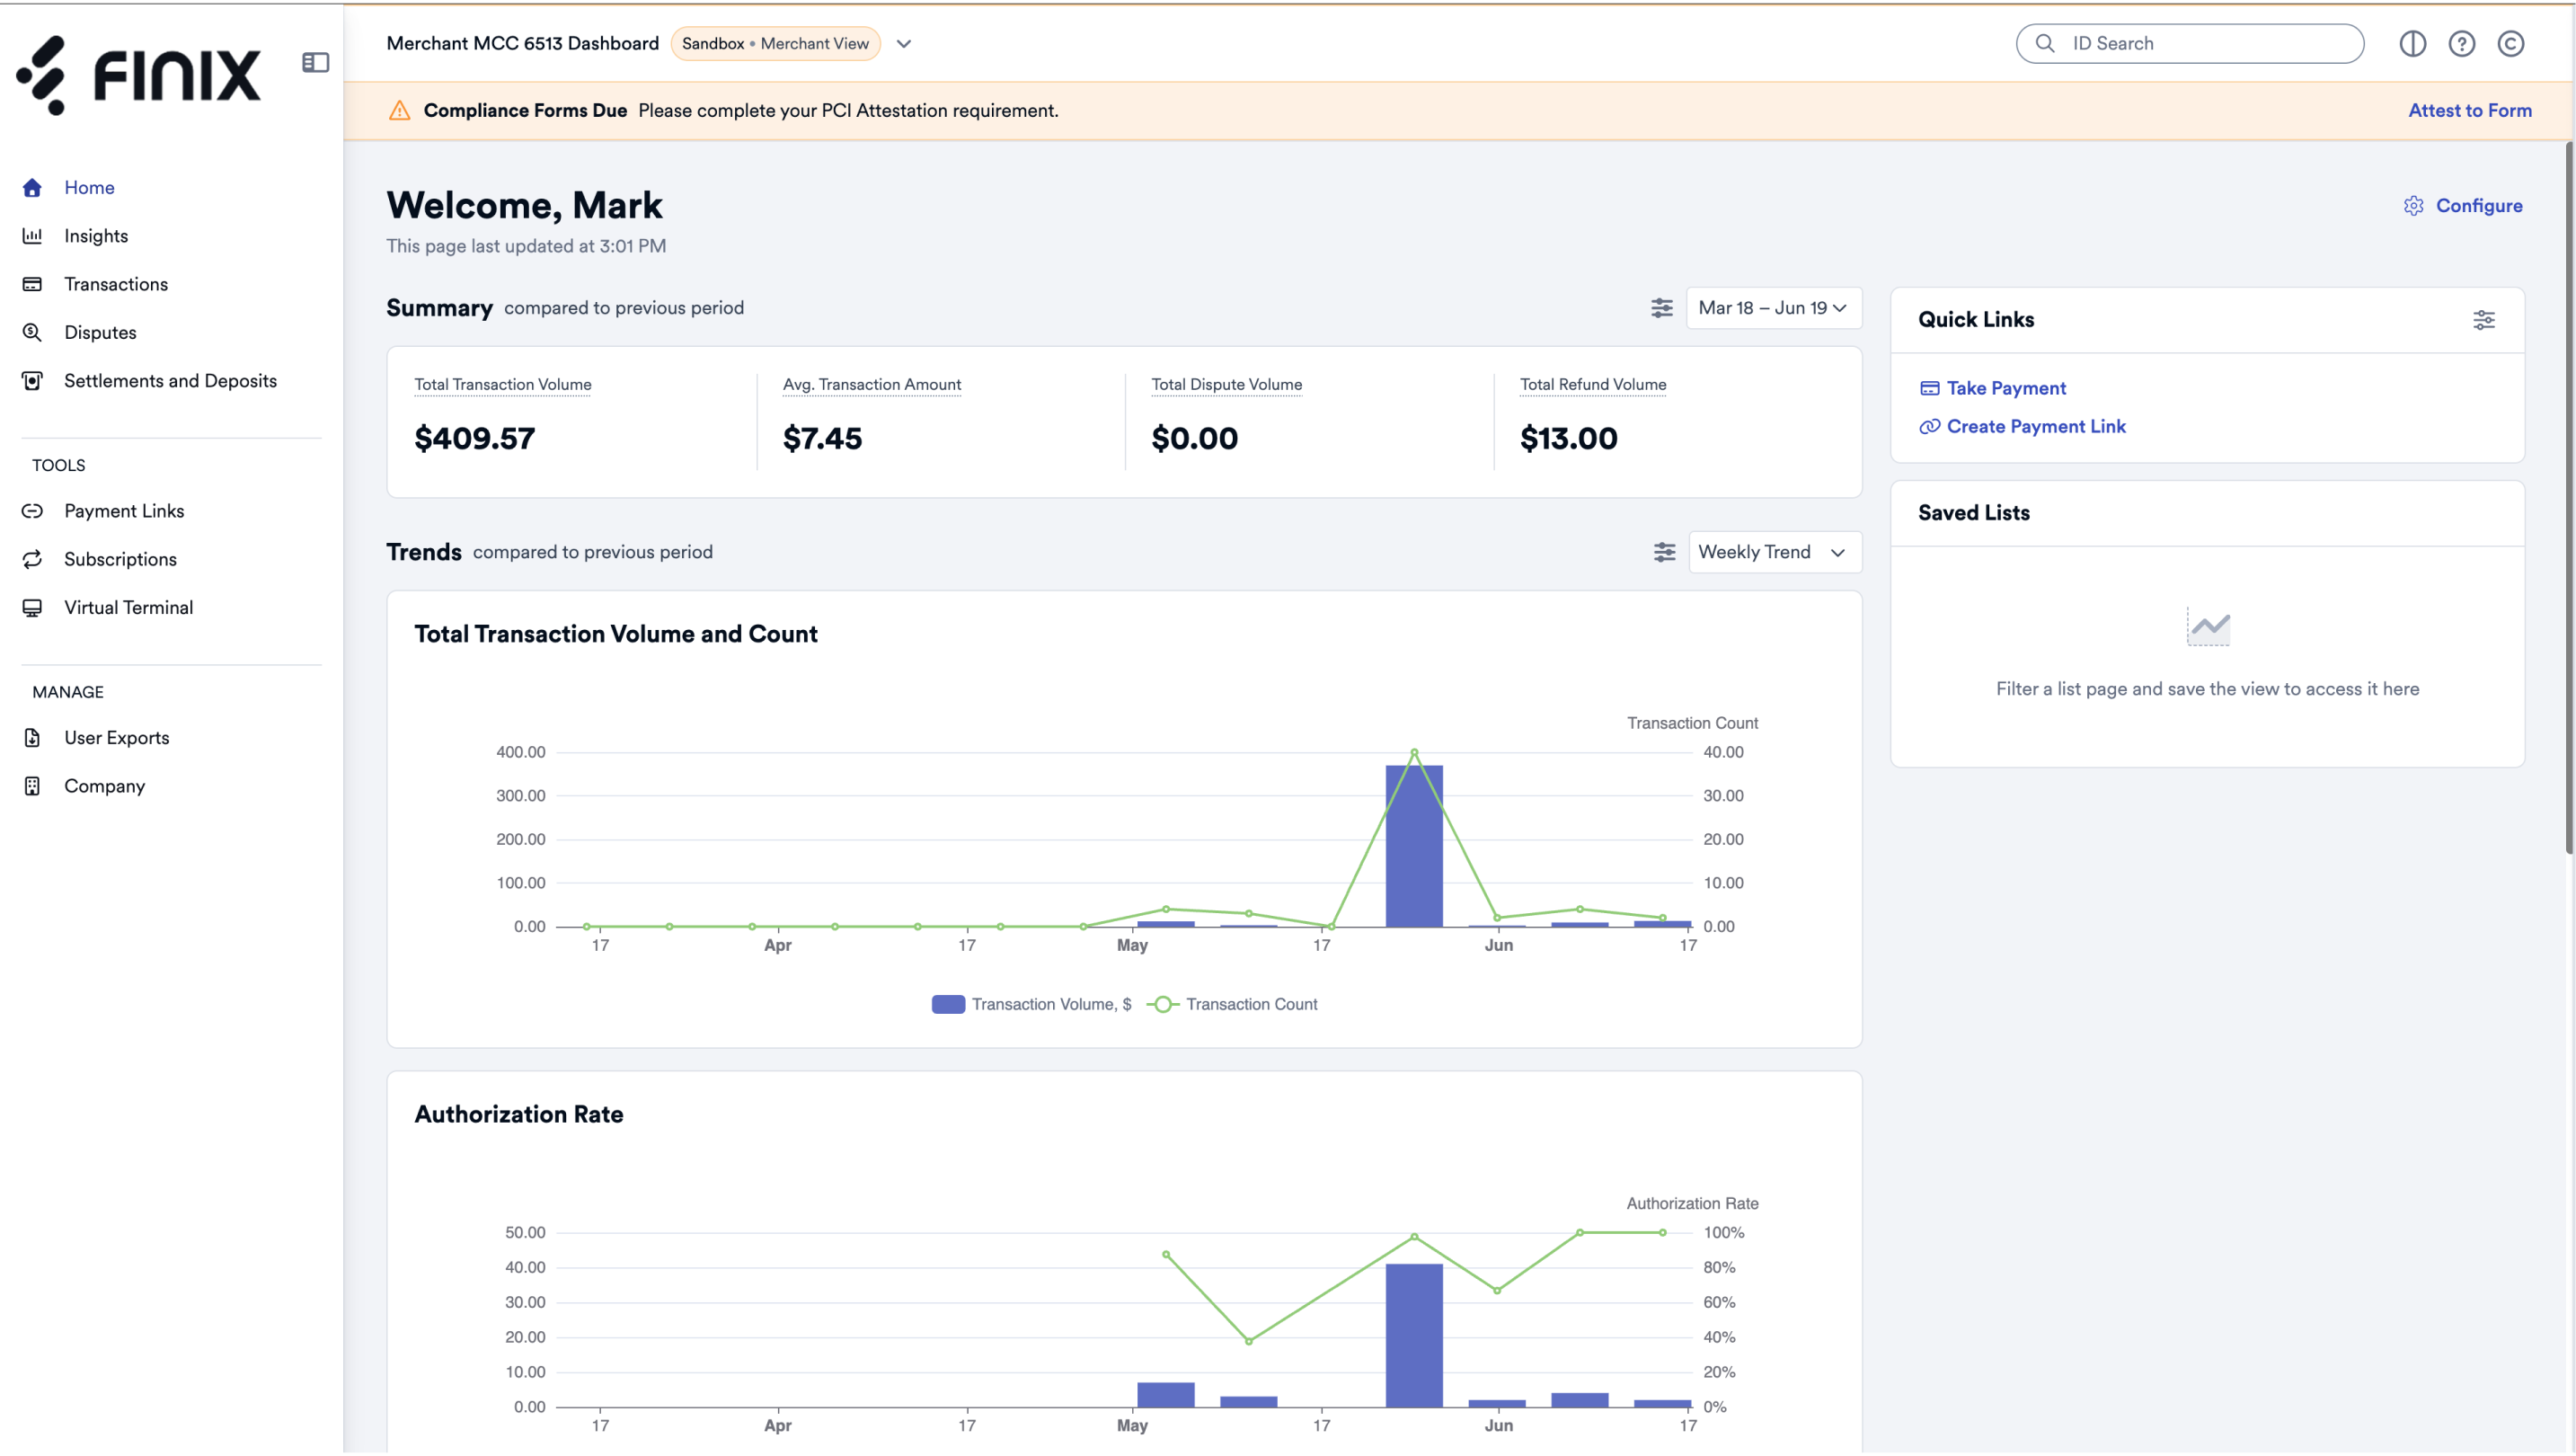Click the Configure gear icon
The image size is (2576, 1456).
[2413, 206]
